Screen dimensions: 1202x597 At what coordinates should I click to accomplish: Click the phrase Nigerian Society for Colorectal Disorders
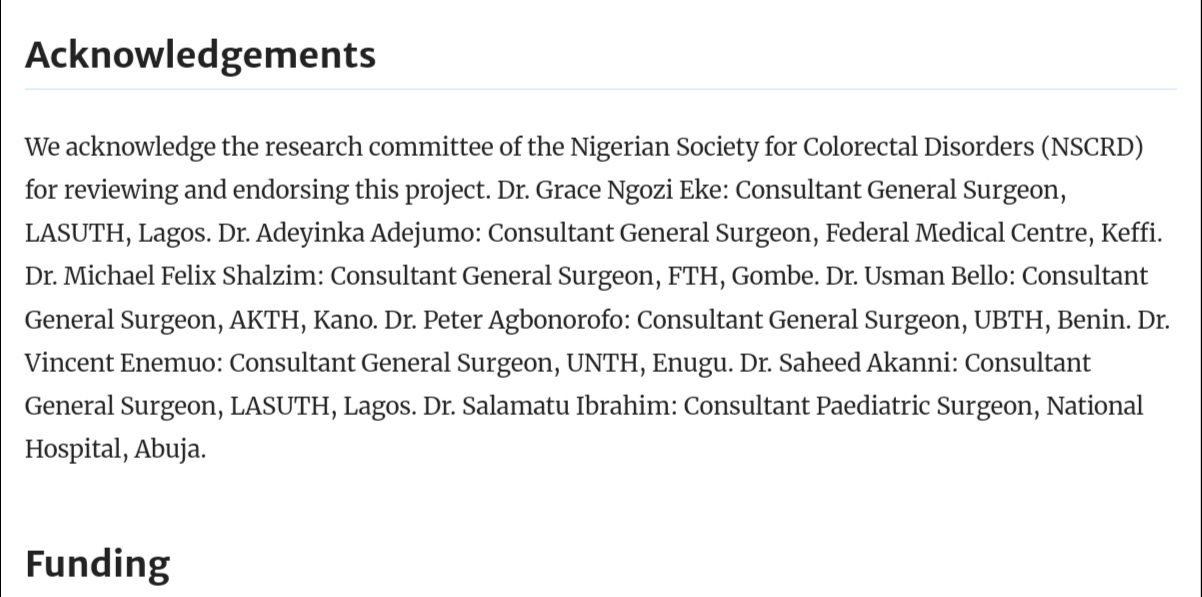(x=802, y=148)
